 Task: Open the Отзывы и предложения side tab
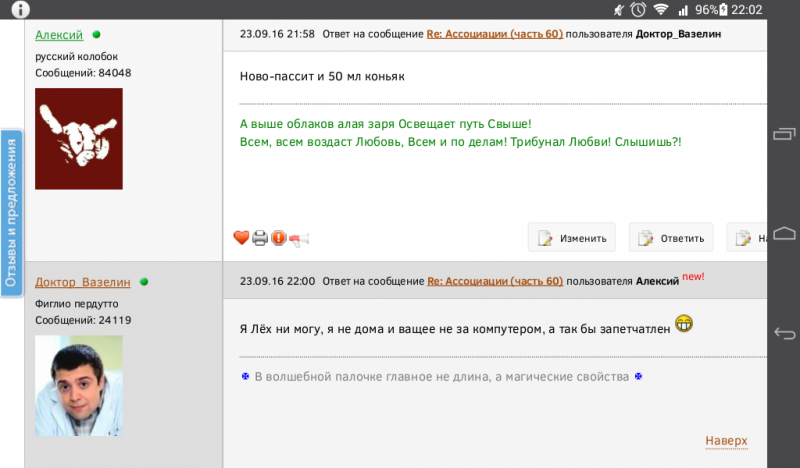click(x=11, y=213)
